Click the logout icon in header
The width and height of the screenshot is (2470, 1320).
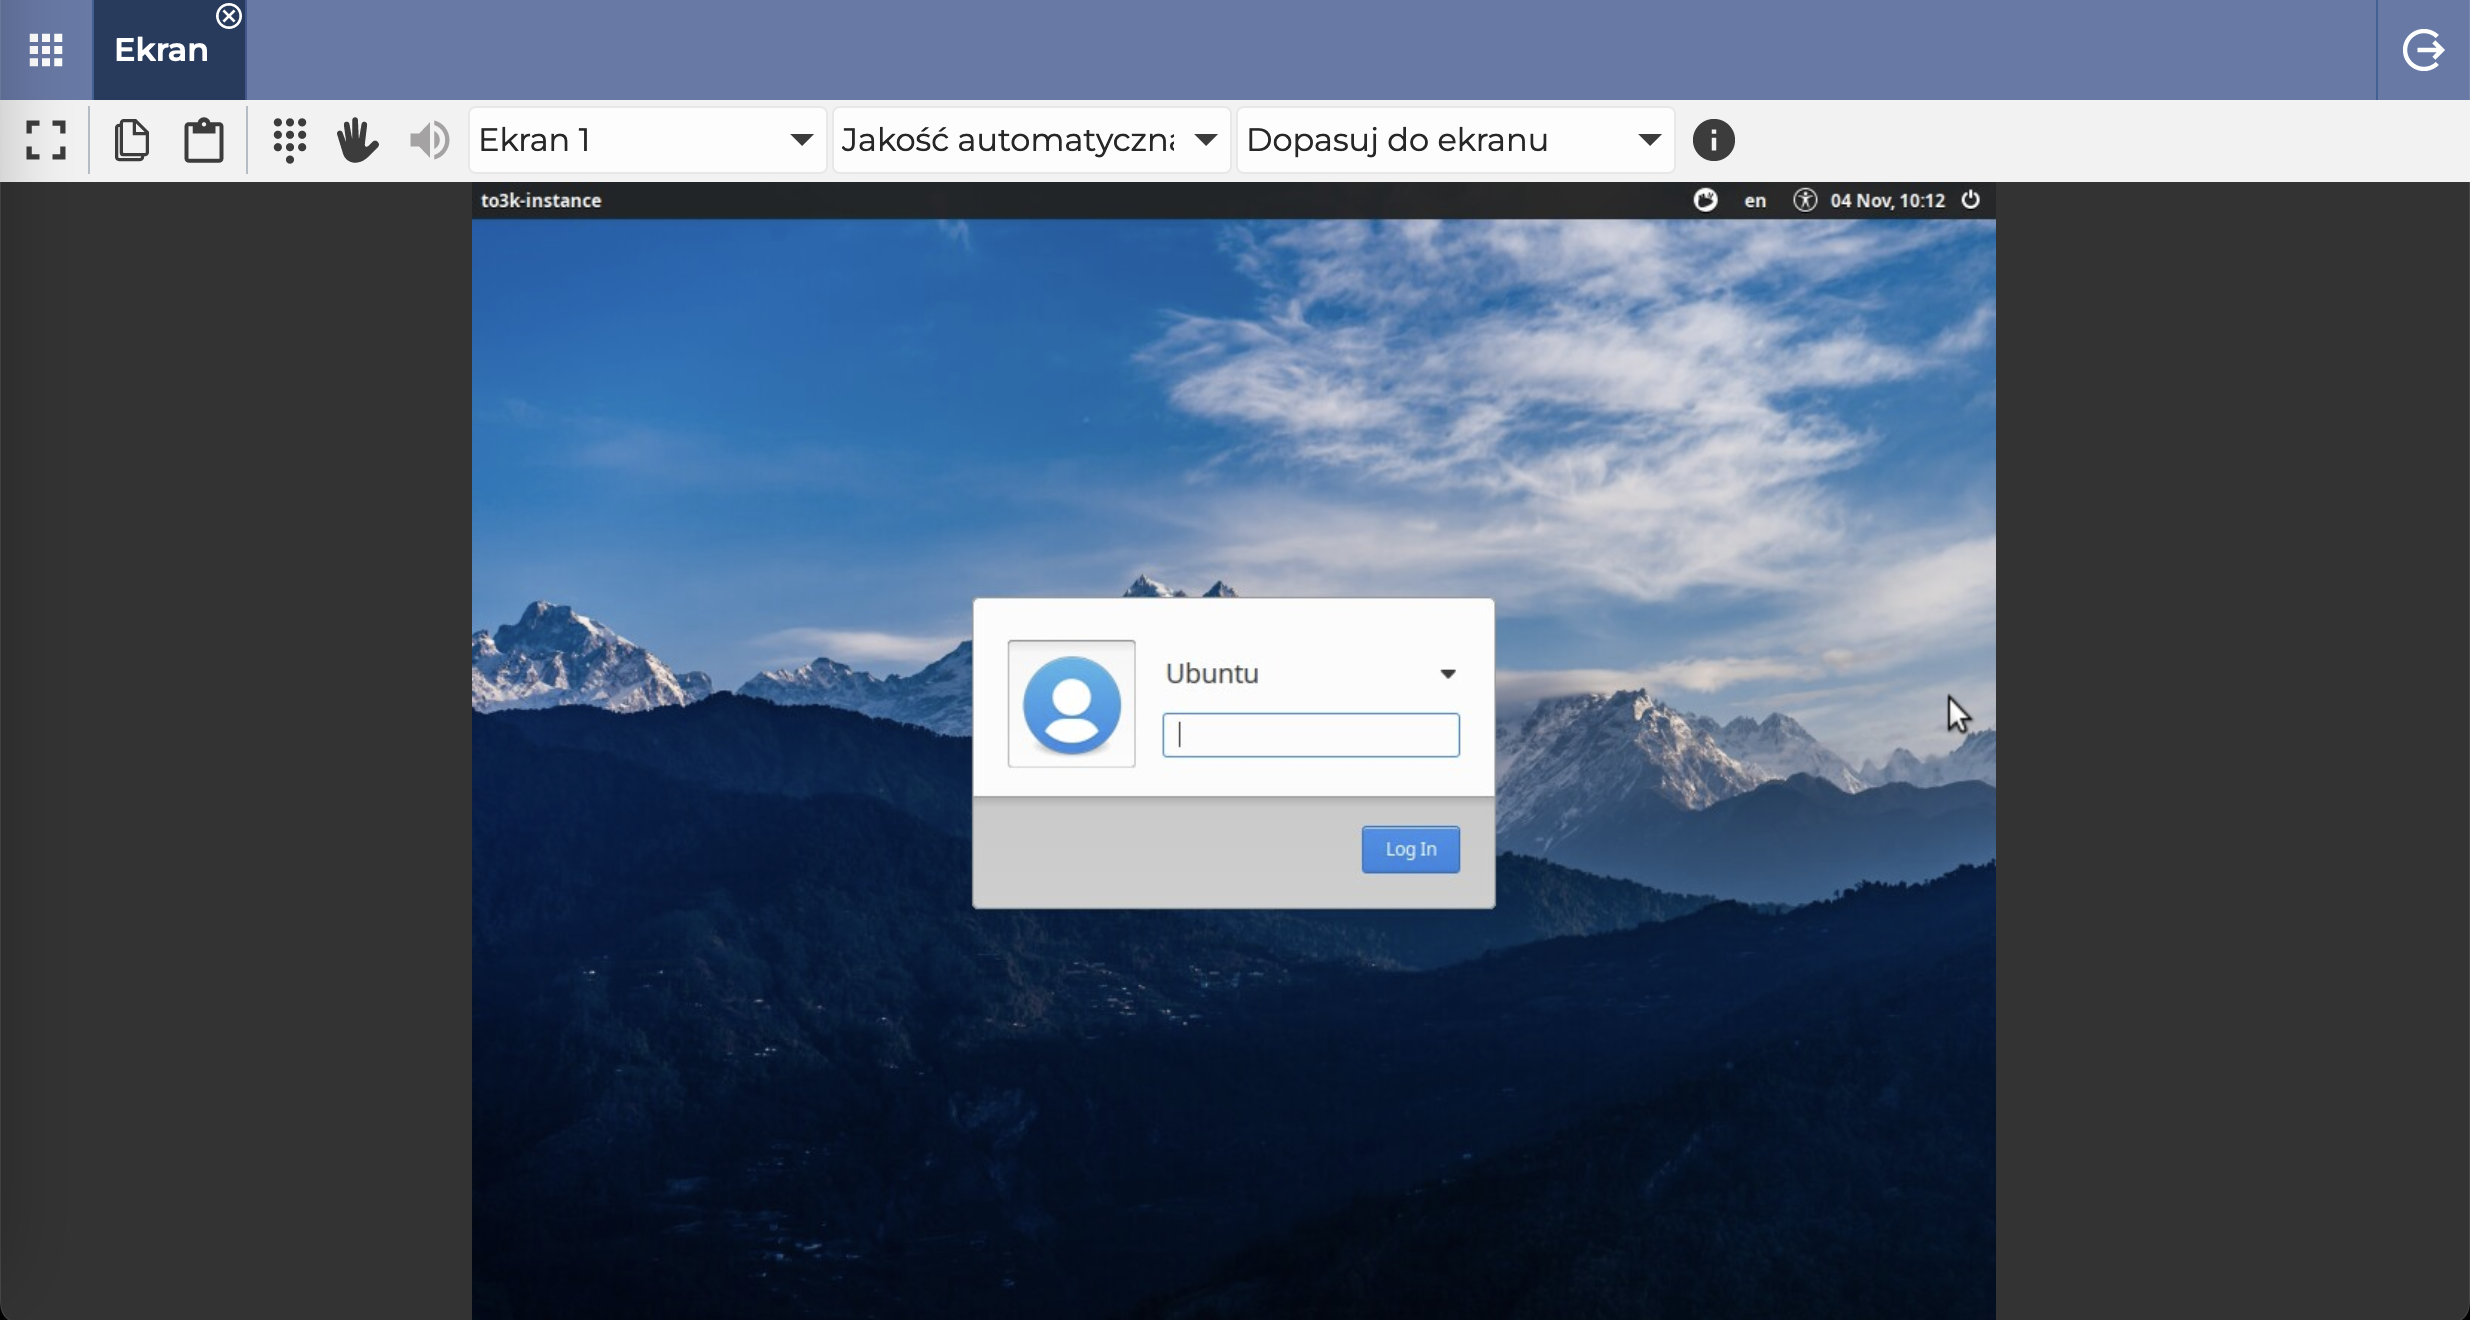pos(2423,50)
